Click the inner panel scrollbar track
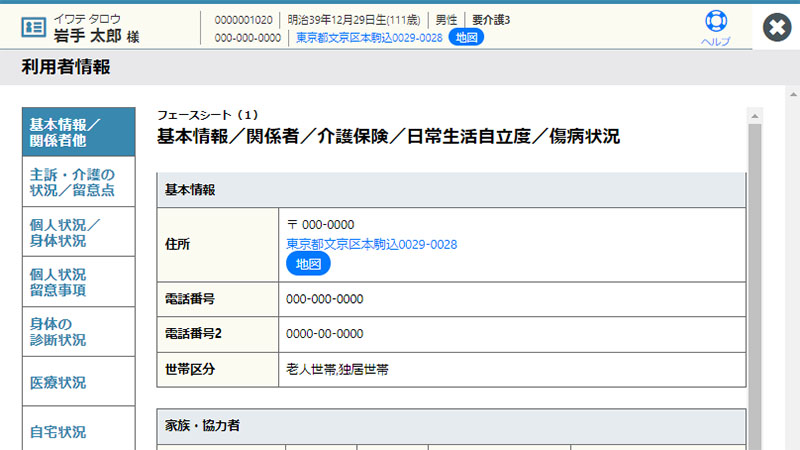Screen dimensions: 800x450 (755, 286)
